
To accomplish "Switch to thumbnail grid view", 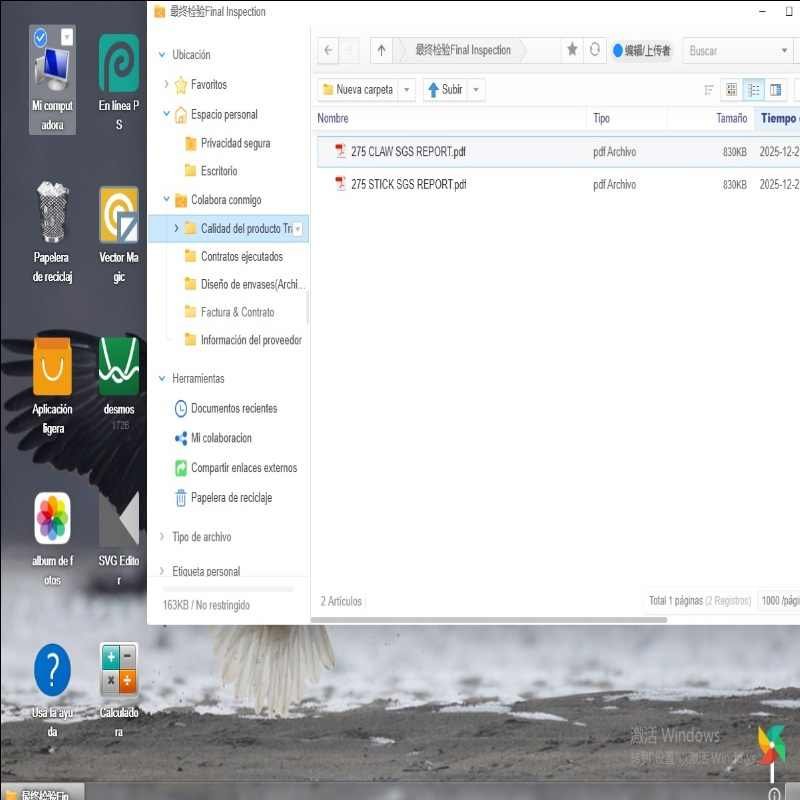I will (x=730, y=89).
